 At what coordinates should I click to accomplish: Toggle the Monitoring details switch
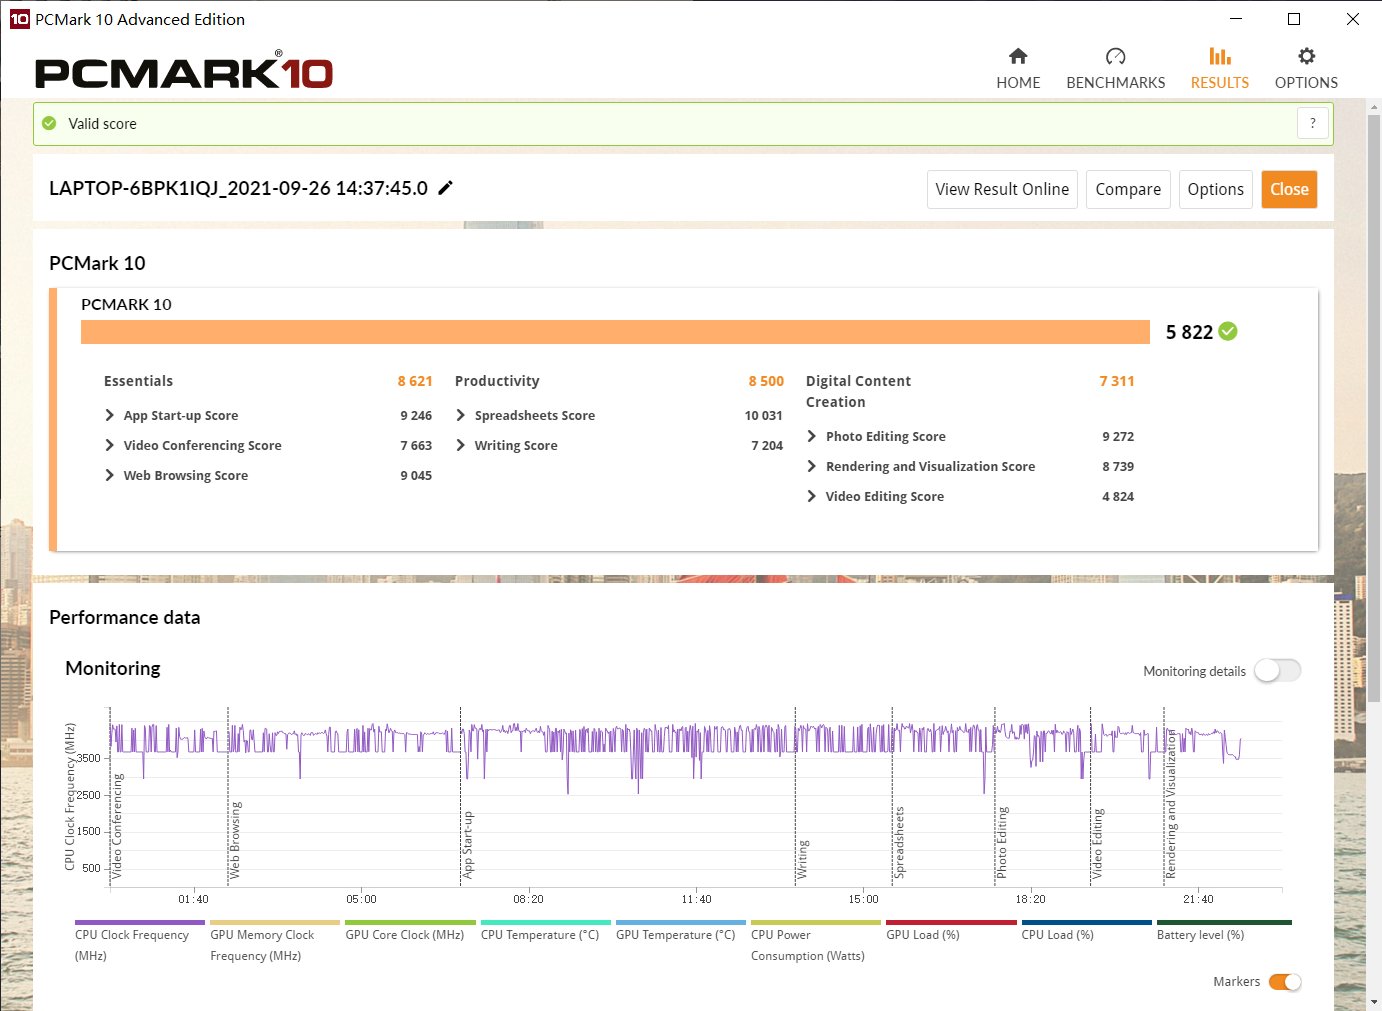coord(1277,671)
